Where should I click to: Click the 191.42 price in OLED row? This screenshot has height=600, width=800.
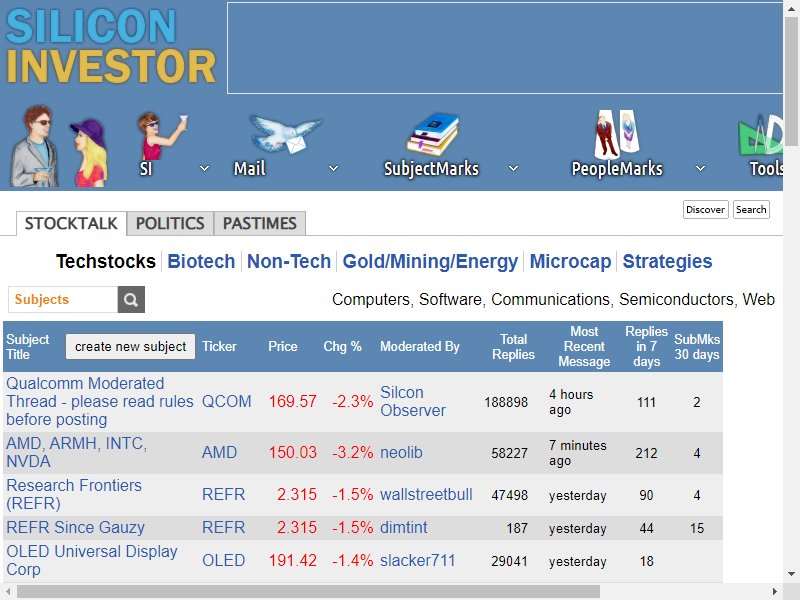pos(292,560)
